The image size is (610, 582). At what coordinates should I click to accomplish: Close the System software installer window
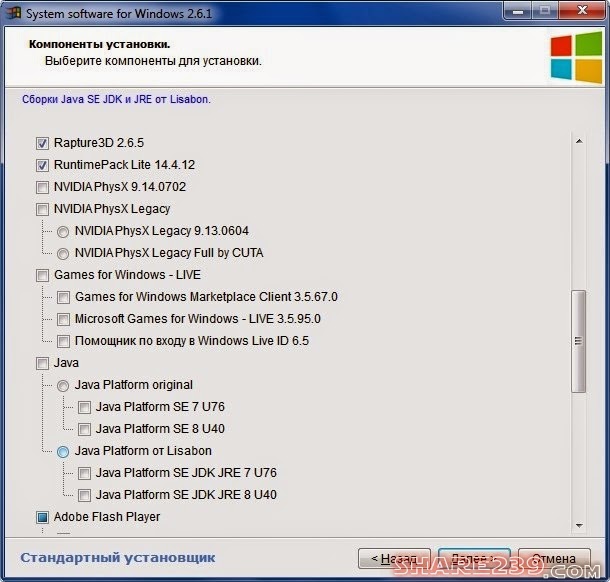pos(582,11)
